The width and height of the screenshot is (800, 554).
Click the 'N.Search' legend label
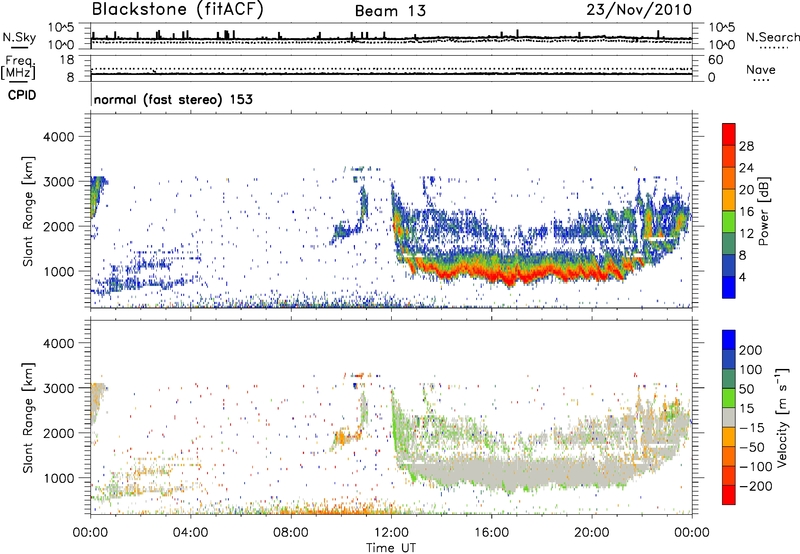click(772, 37)
